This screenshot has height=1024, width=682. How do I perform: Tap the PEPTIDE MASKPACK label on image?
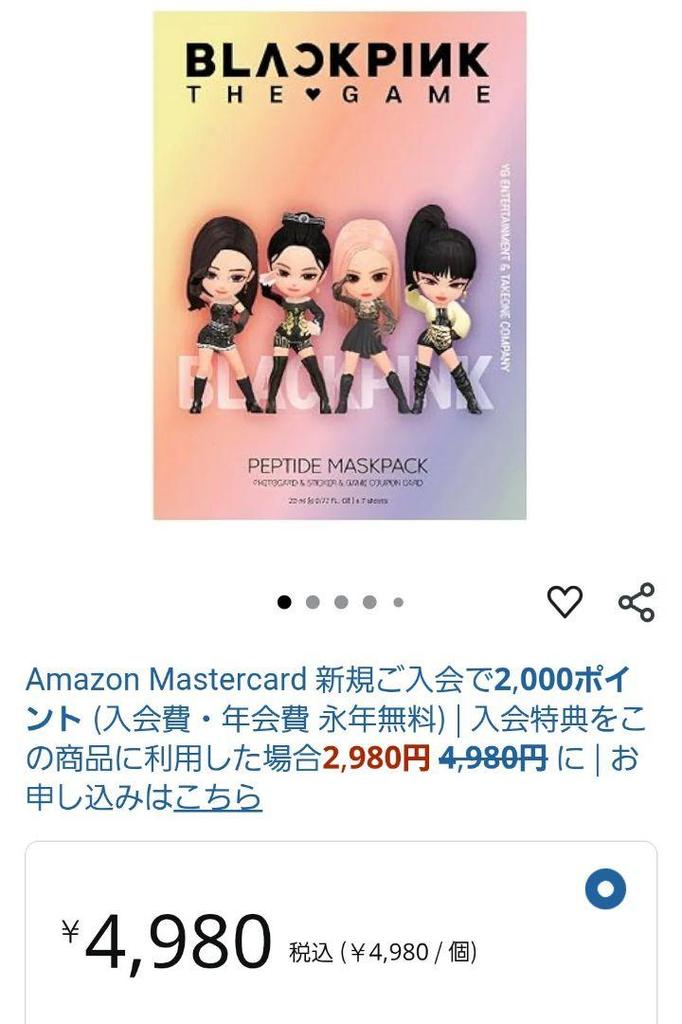337,466
